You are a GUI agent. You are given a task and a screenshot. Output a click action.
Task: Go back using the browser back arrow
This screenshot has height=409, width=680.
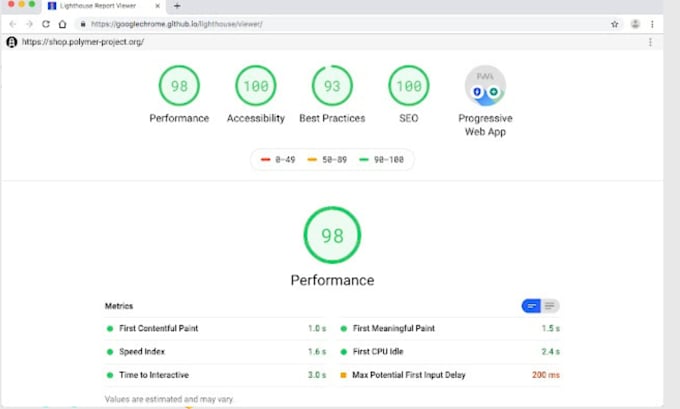[13, 24]
